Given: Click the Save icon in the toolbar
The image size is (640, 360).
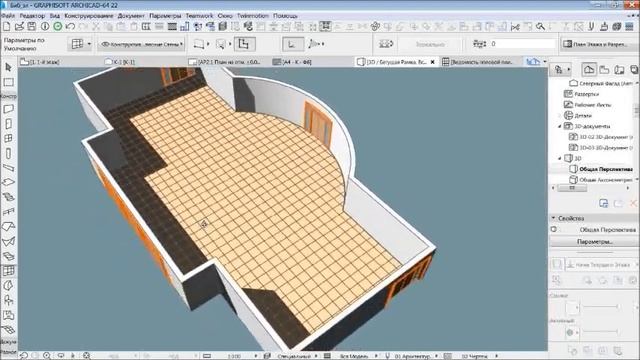Looking at the screenshot, I should [32, 27].
